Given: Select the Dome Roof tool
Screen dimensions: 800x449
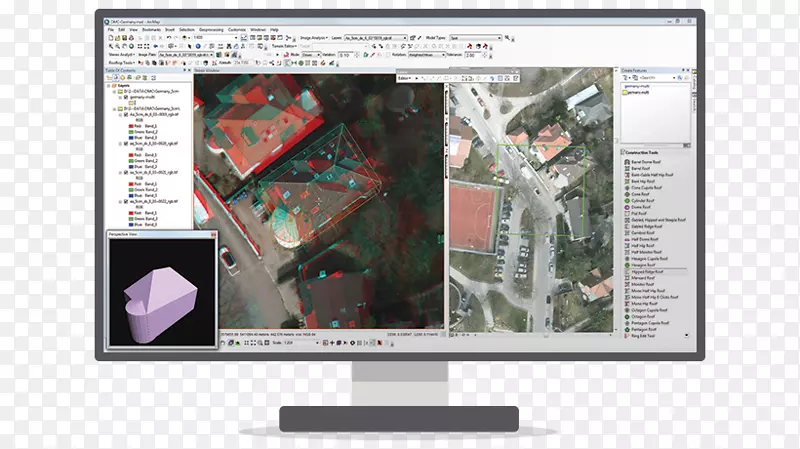Looking at the screenshot, I should (638, 205).
